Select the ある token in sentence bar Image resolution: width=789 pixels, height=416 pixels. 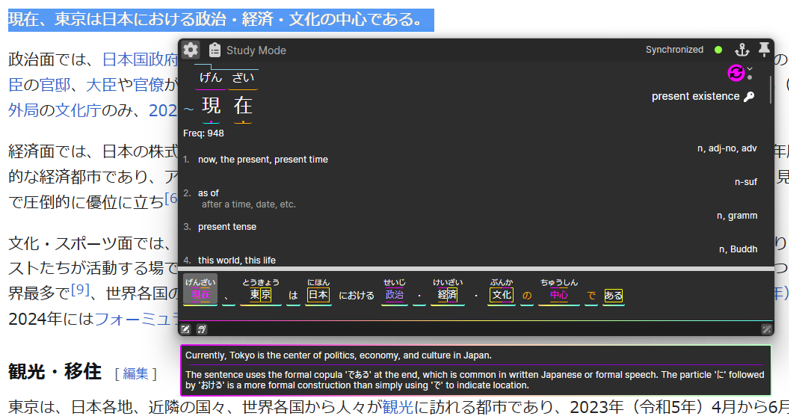pyautogui.click(x=613, y=296)
